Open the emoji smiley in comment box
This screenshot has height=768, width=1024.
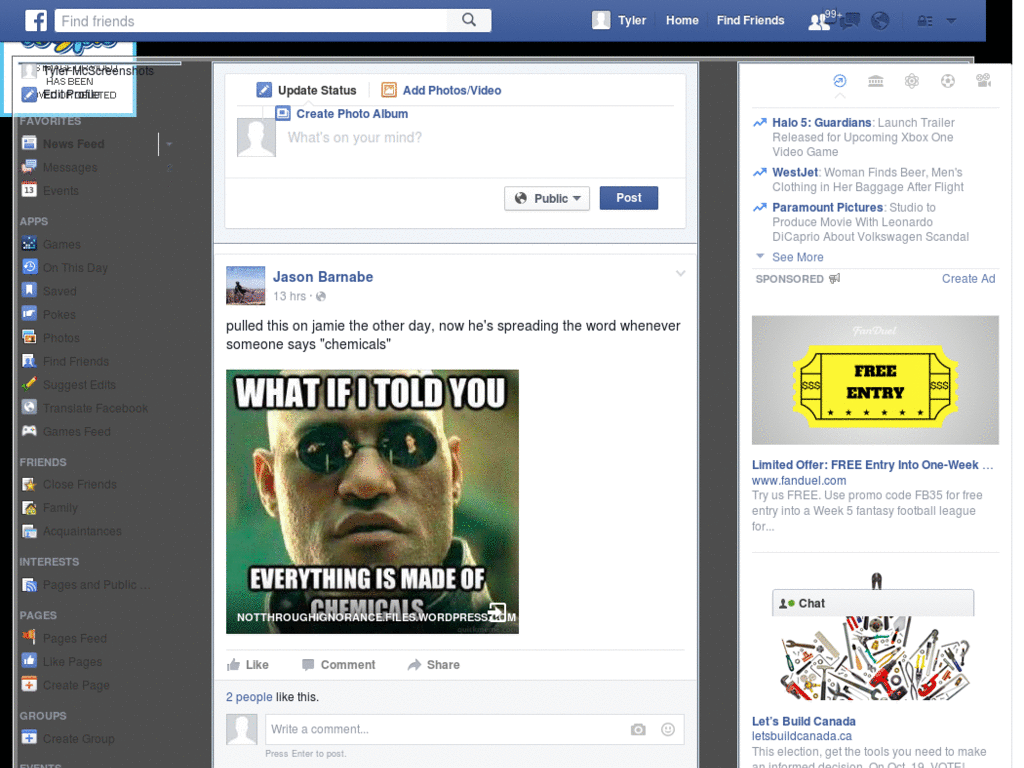click(667, 729)
